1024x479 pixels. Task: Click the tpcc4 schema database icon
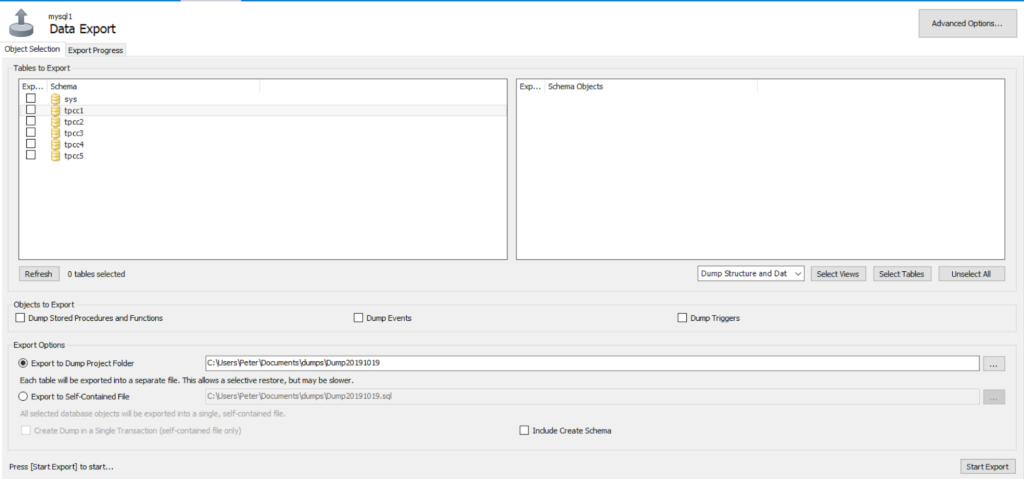pos(56,144)
